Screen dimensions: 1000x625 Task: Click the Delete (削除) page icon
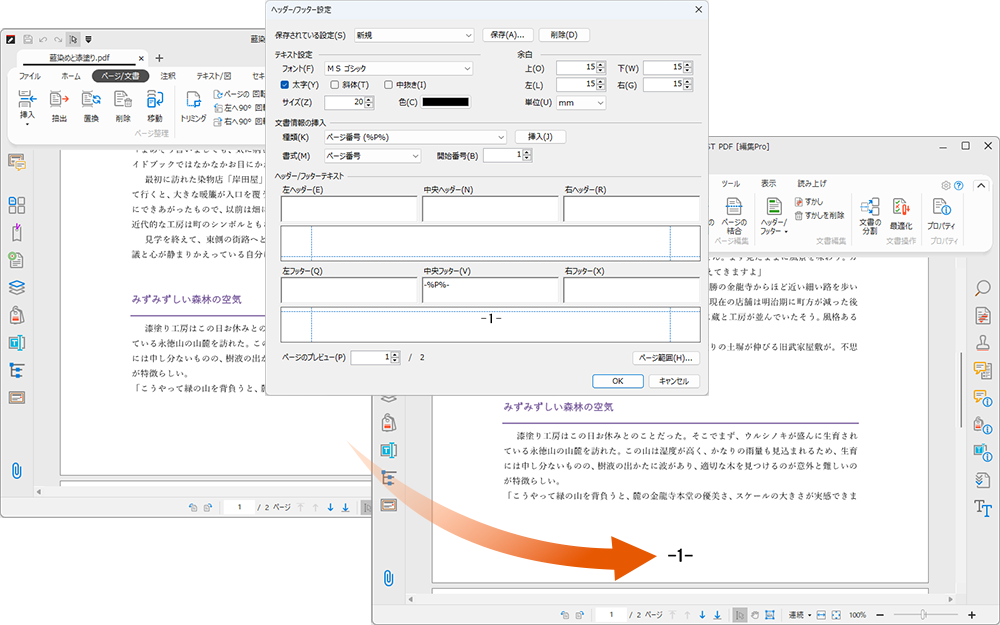[123, 99]
